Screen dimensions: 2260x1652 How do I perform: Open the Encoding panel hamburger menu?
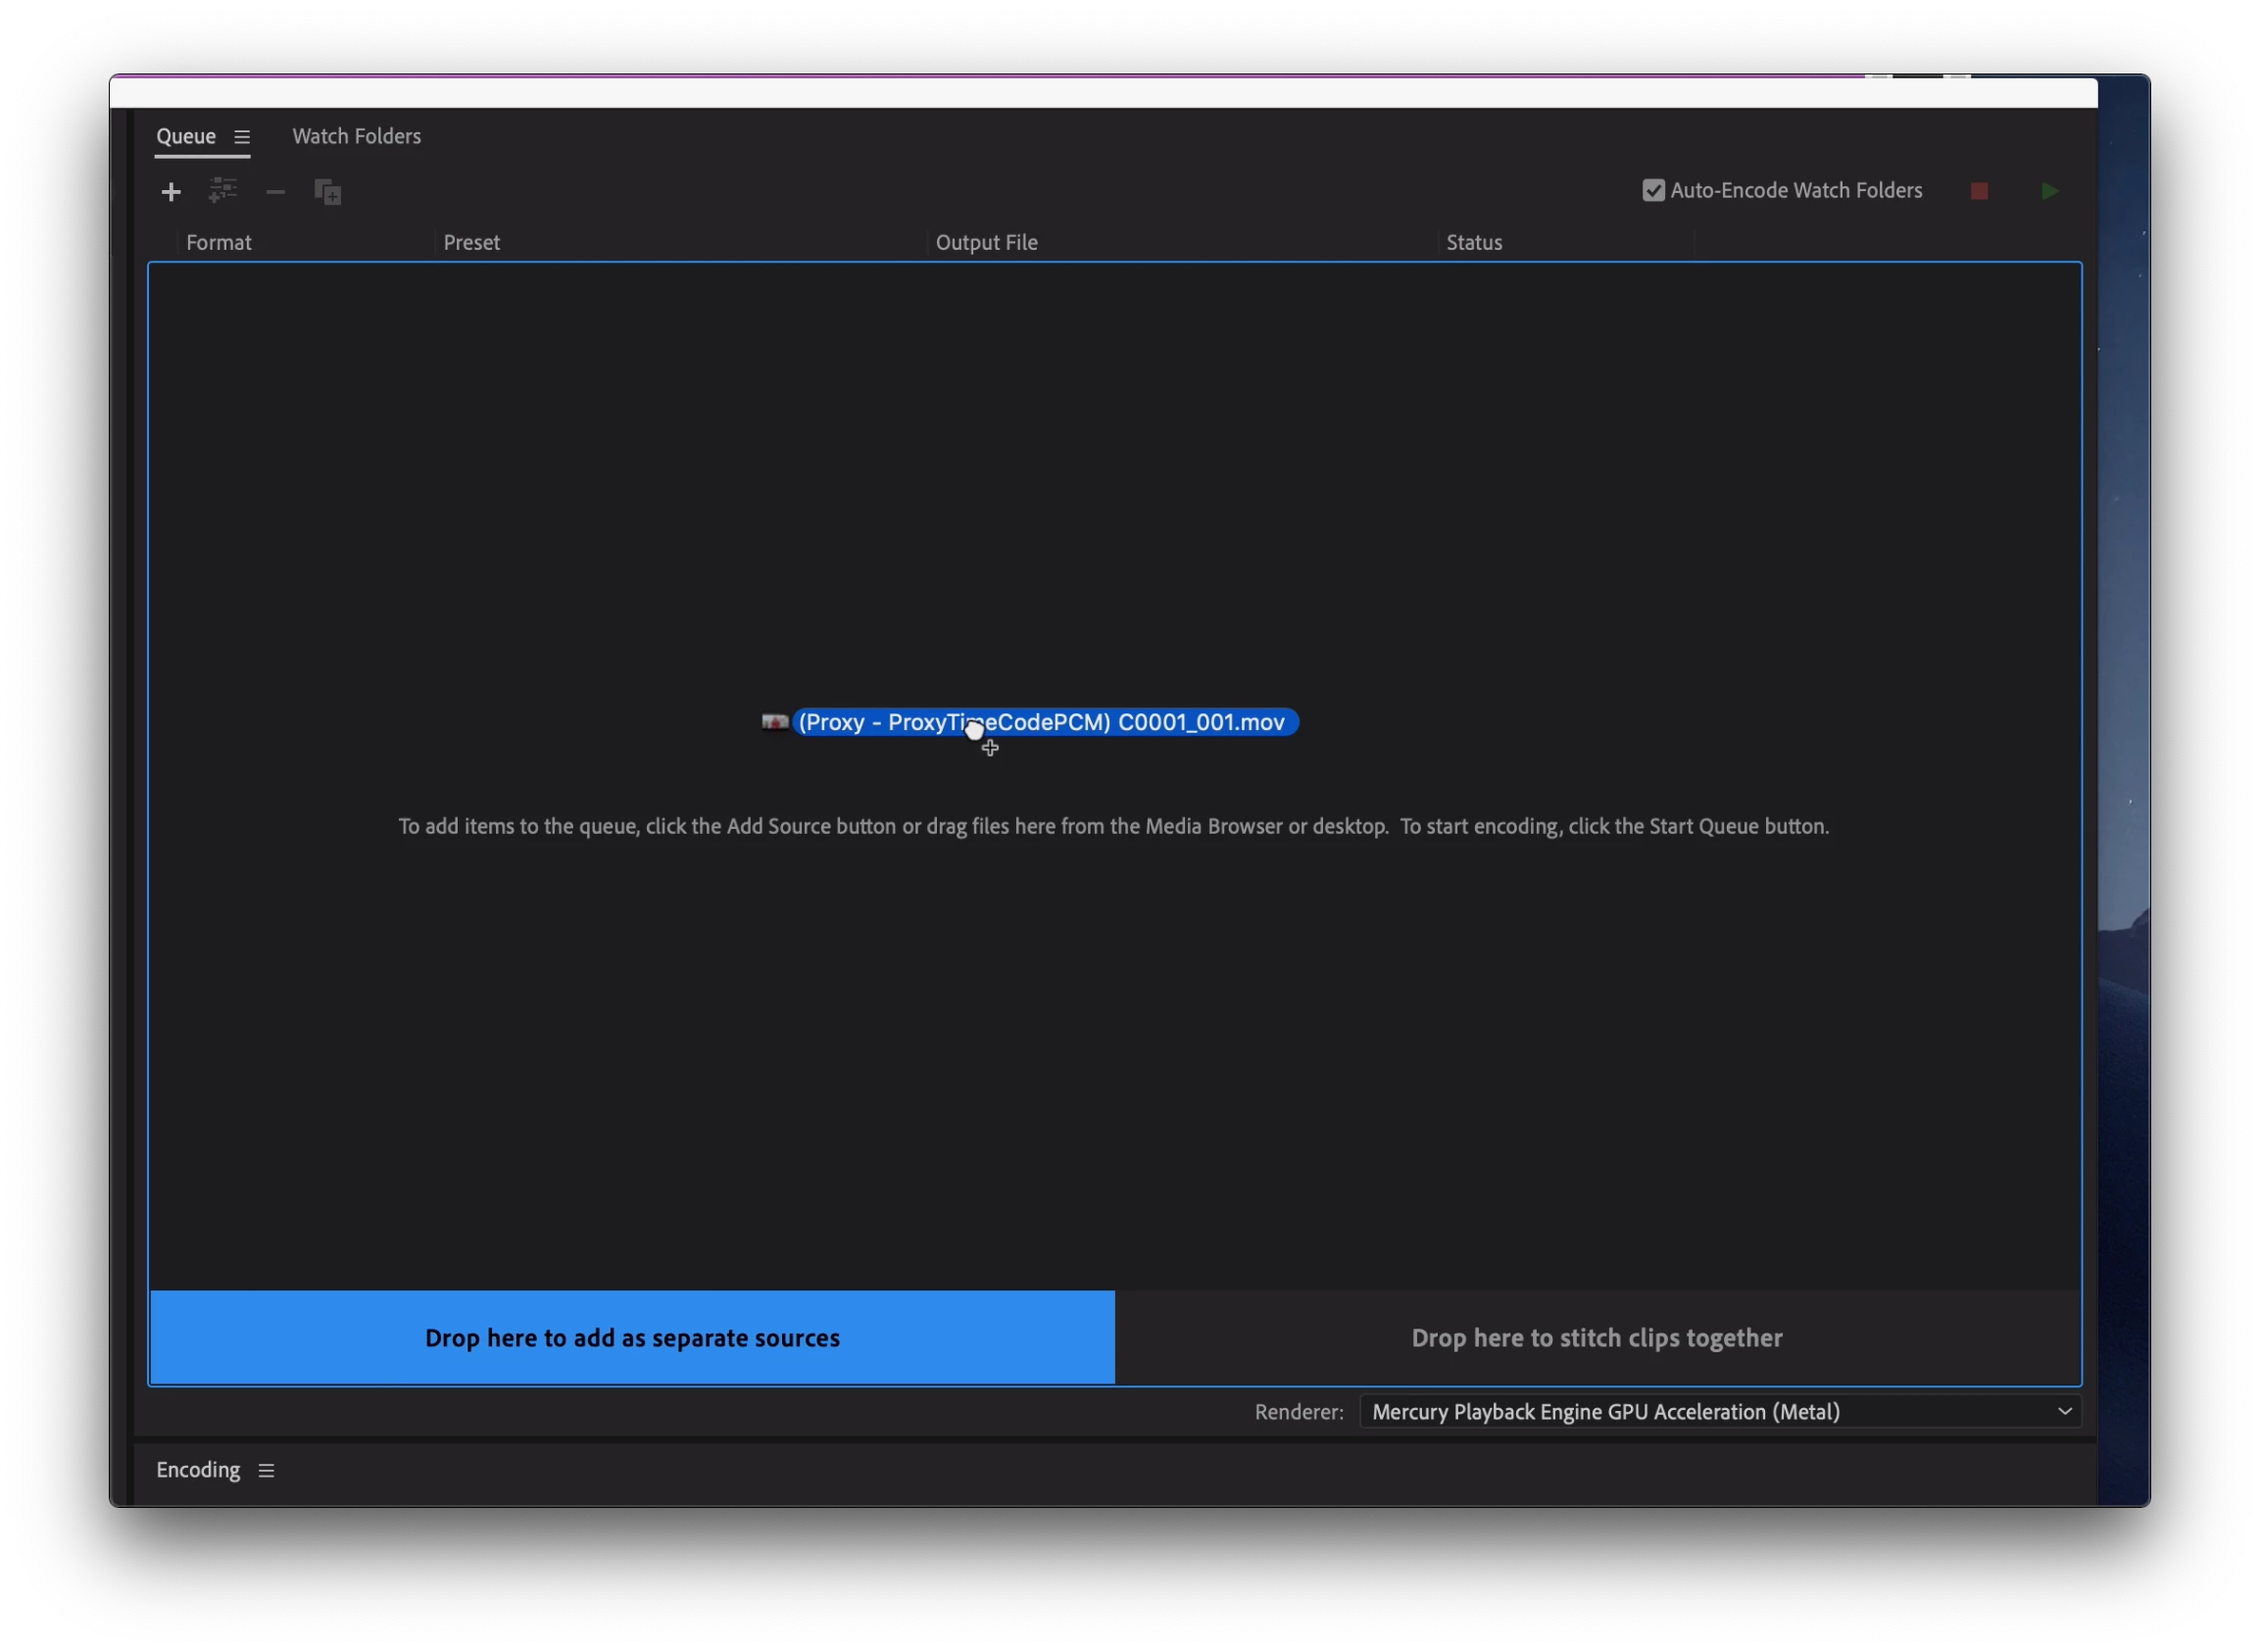266,1470
